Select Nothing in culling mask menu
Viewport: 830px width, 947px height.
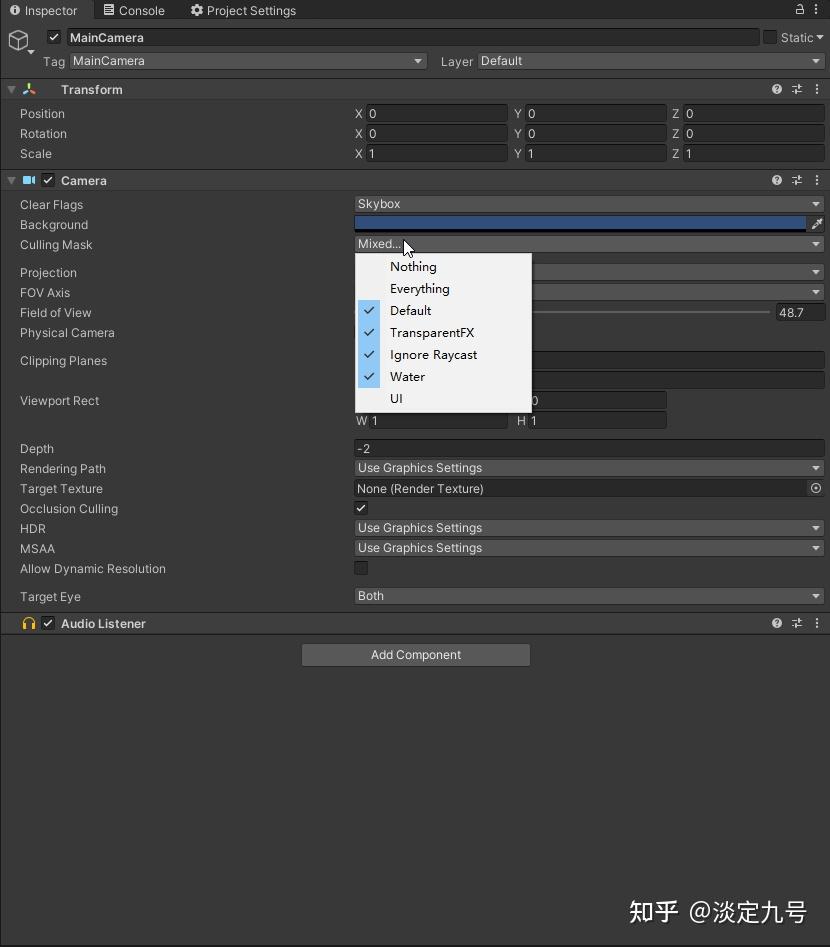443,266
